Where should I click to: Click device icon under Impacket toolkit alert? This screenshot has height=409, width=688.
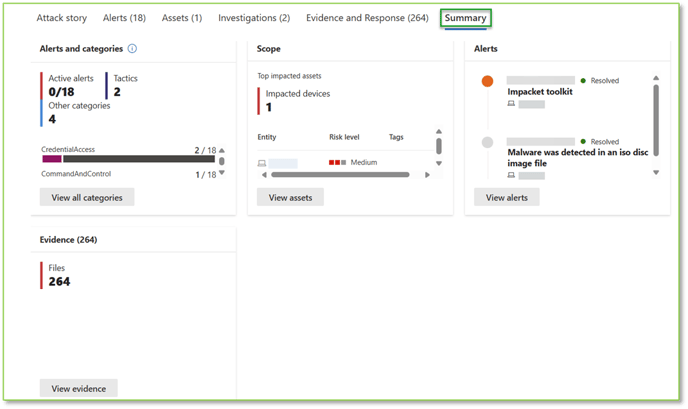pyautogui.click(x=511, y=104)
